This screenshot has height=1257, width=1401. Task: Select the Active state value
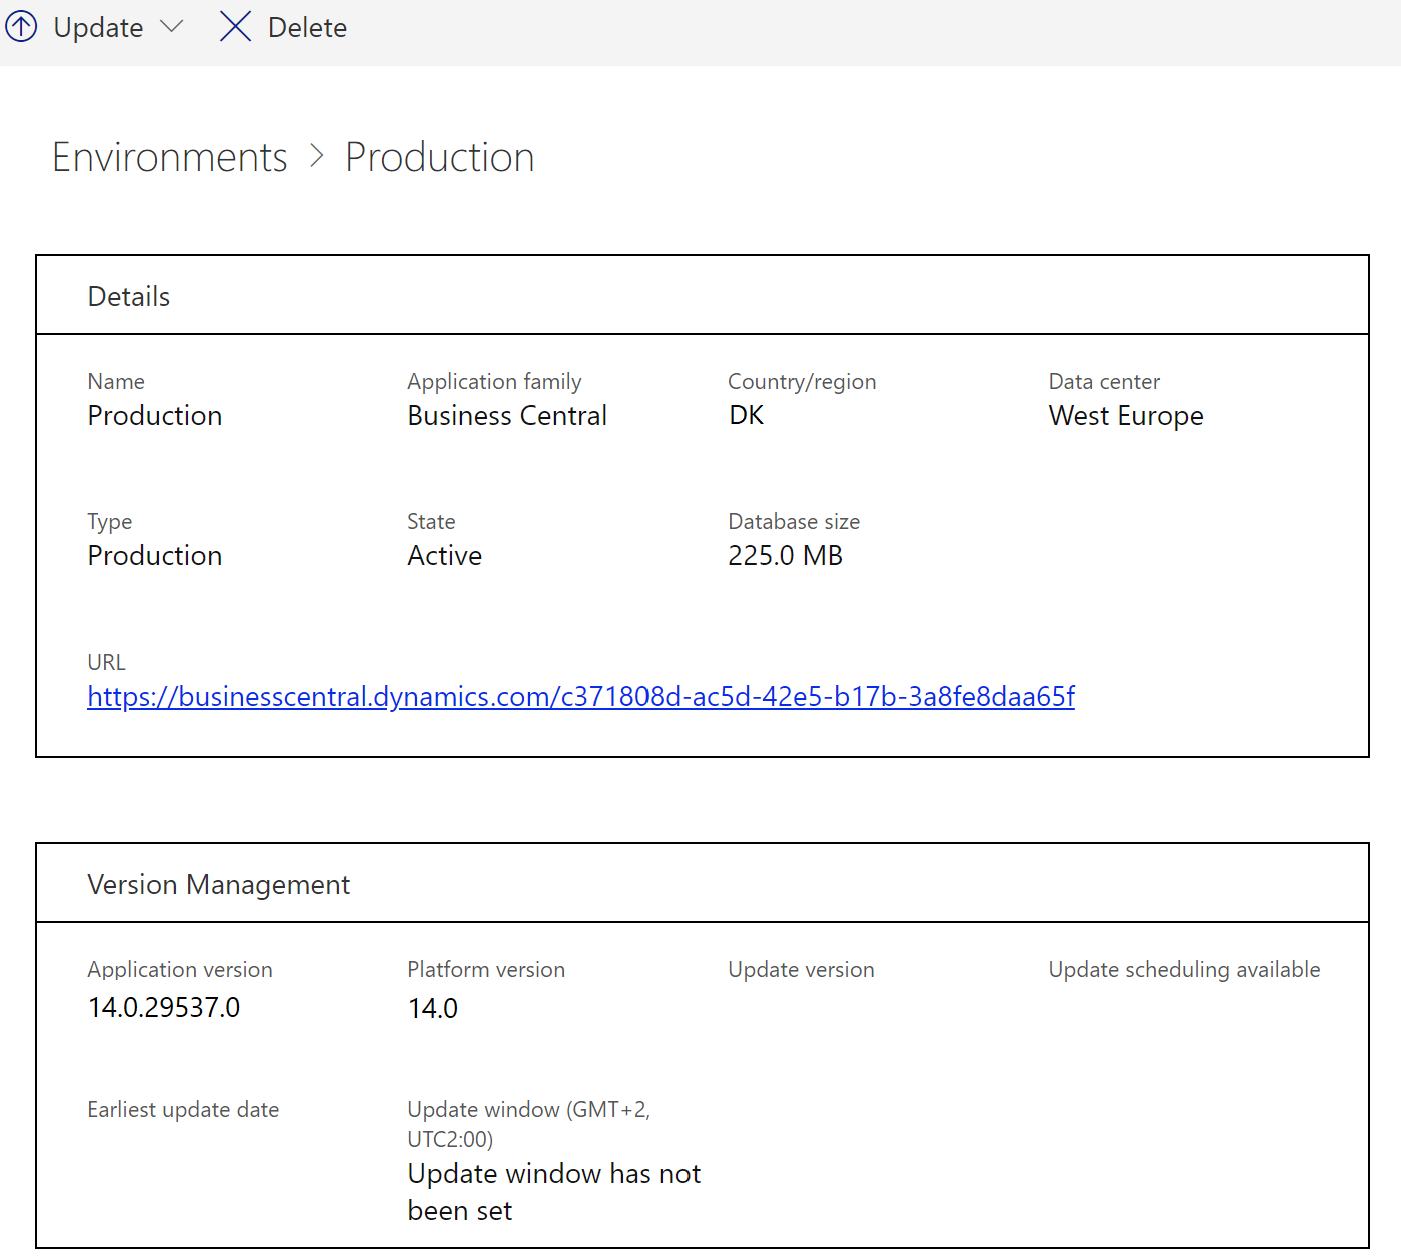coord(445,555)
